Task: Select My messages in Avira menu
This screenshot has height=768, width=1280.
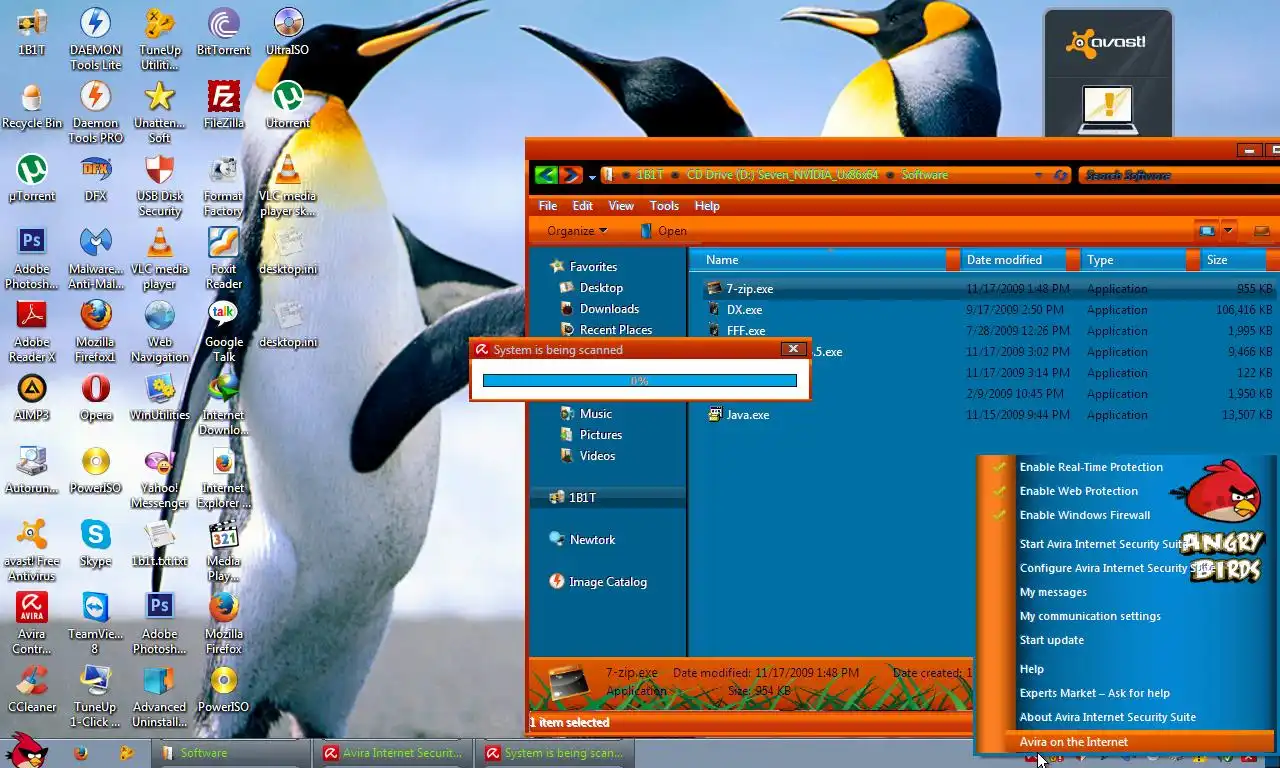Action: click(1053, 592)
